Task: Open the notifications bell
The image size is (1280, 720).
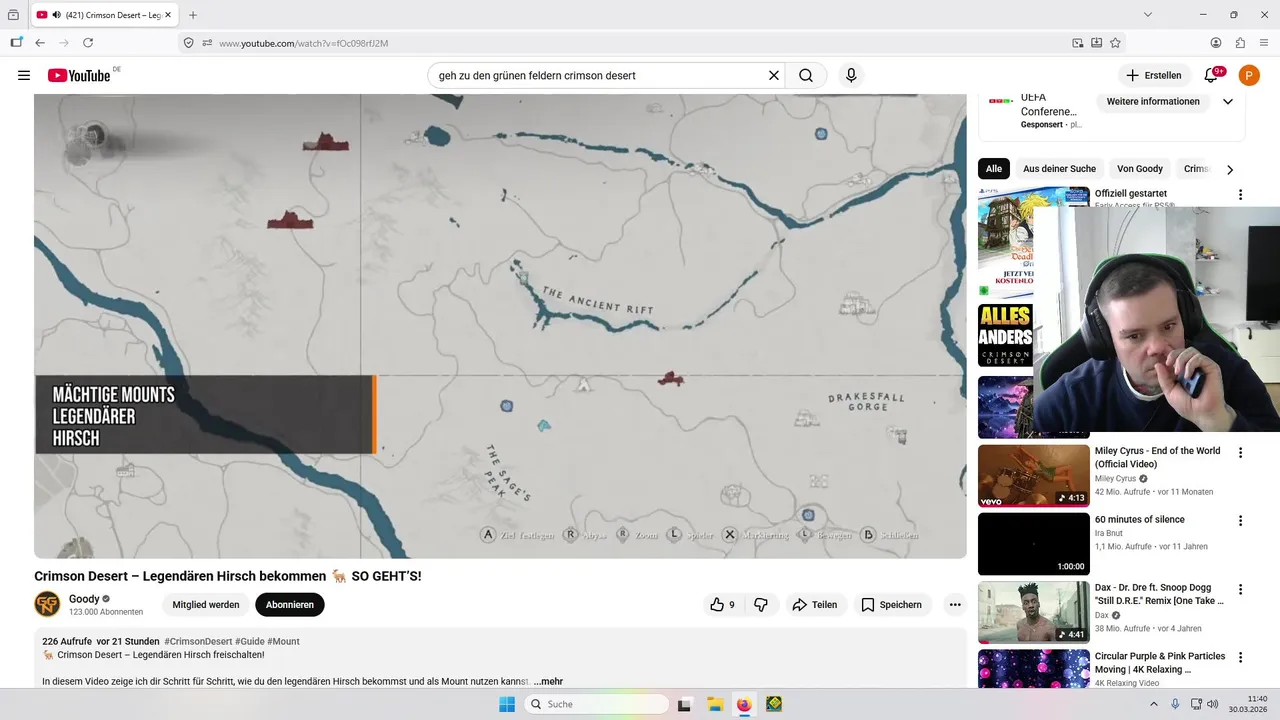Action: (x=1211, y=75)
